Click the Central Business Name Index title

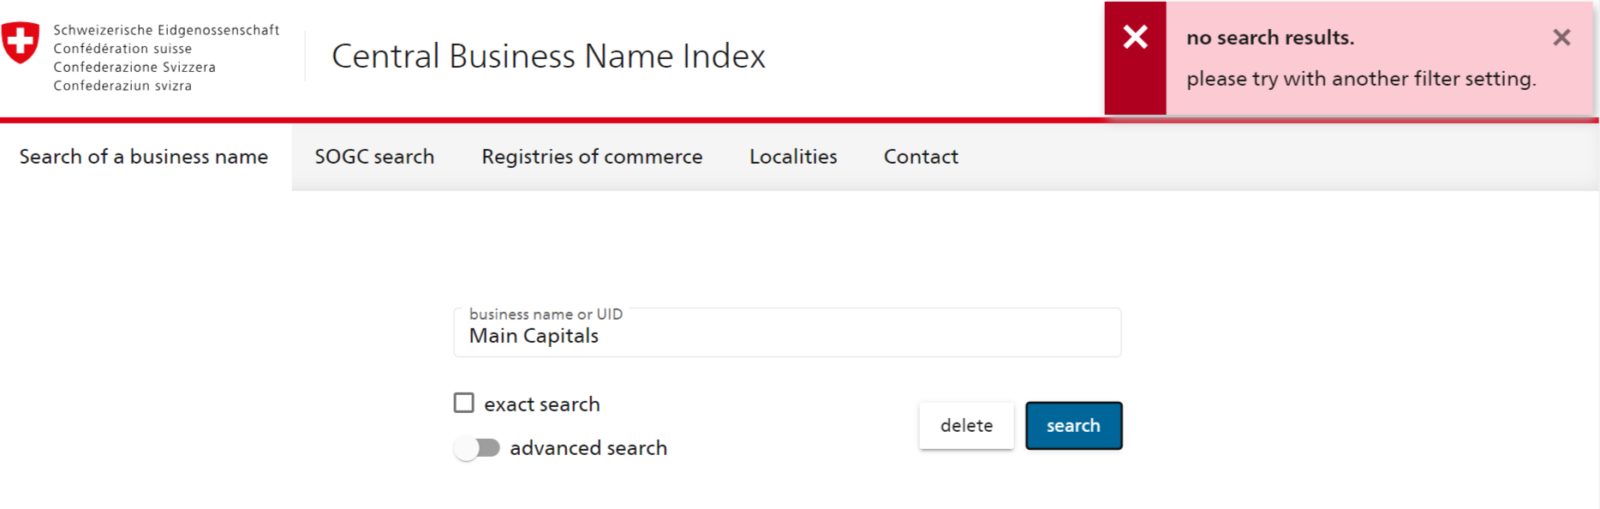pyautogui.click(x=548, y=56)
